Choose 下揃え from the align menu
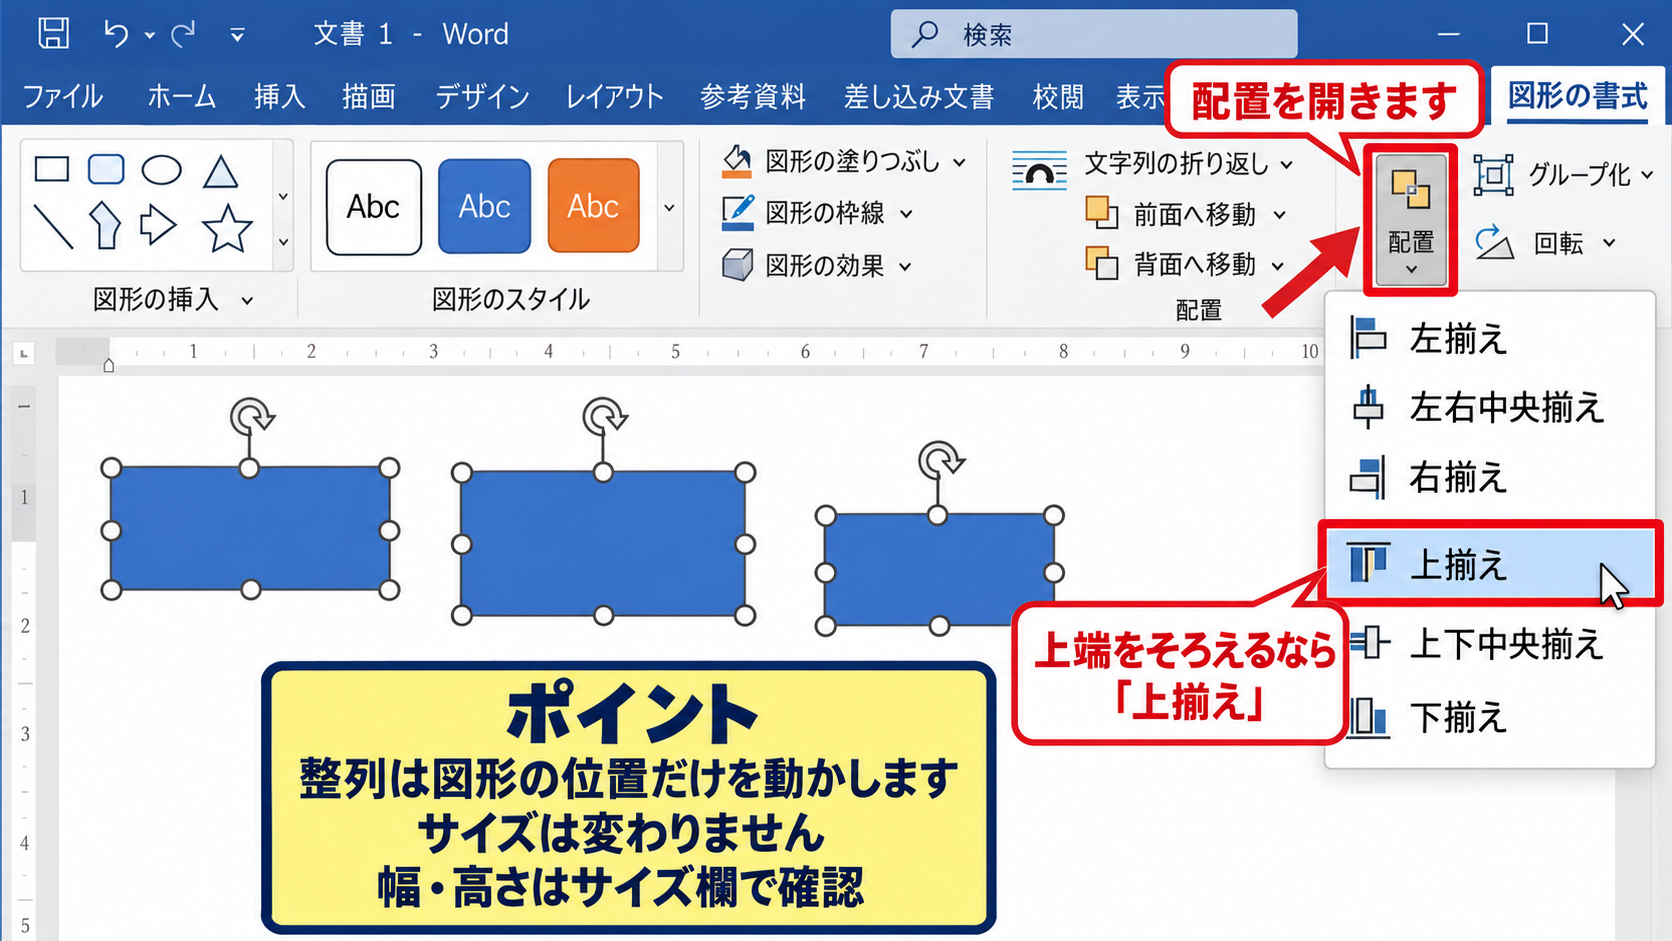Viewport: 1672px width, 941px height. tap(1489, 717)
